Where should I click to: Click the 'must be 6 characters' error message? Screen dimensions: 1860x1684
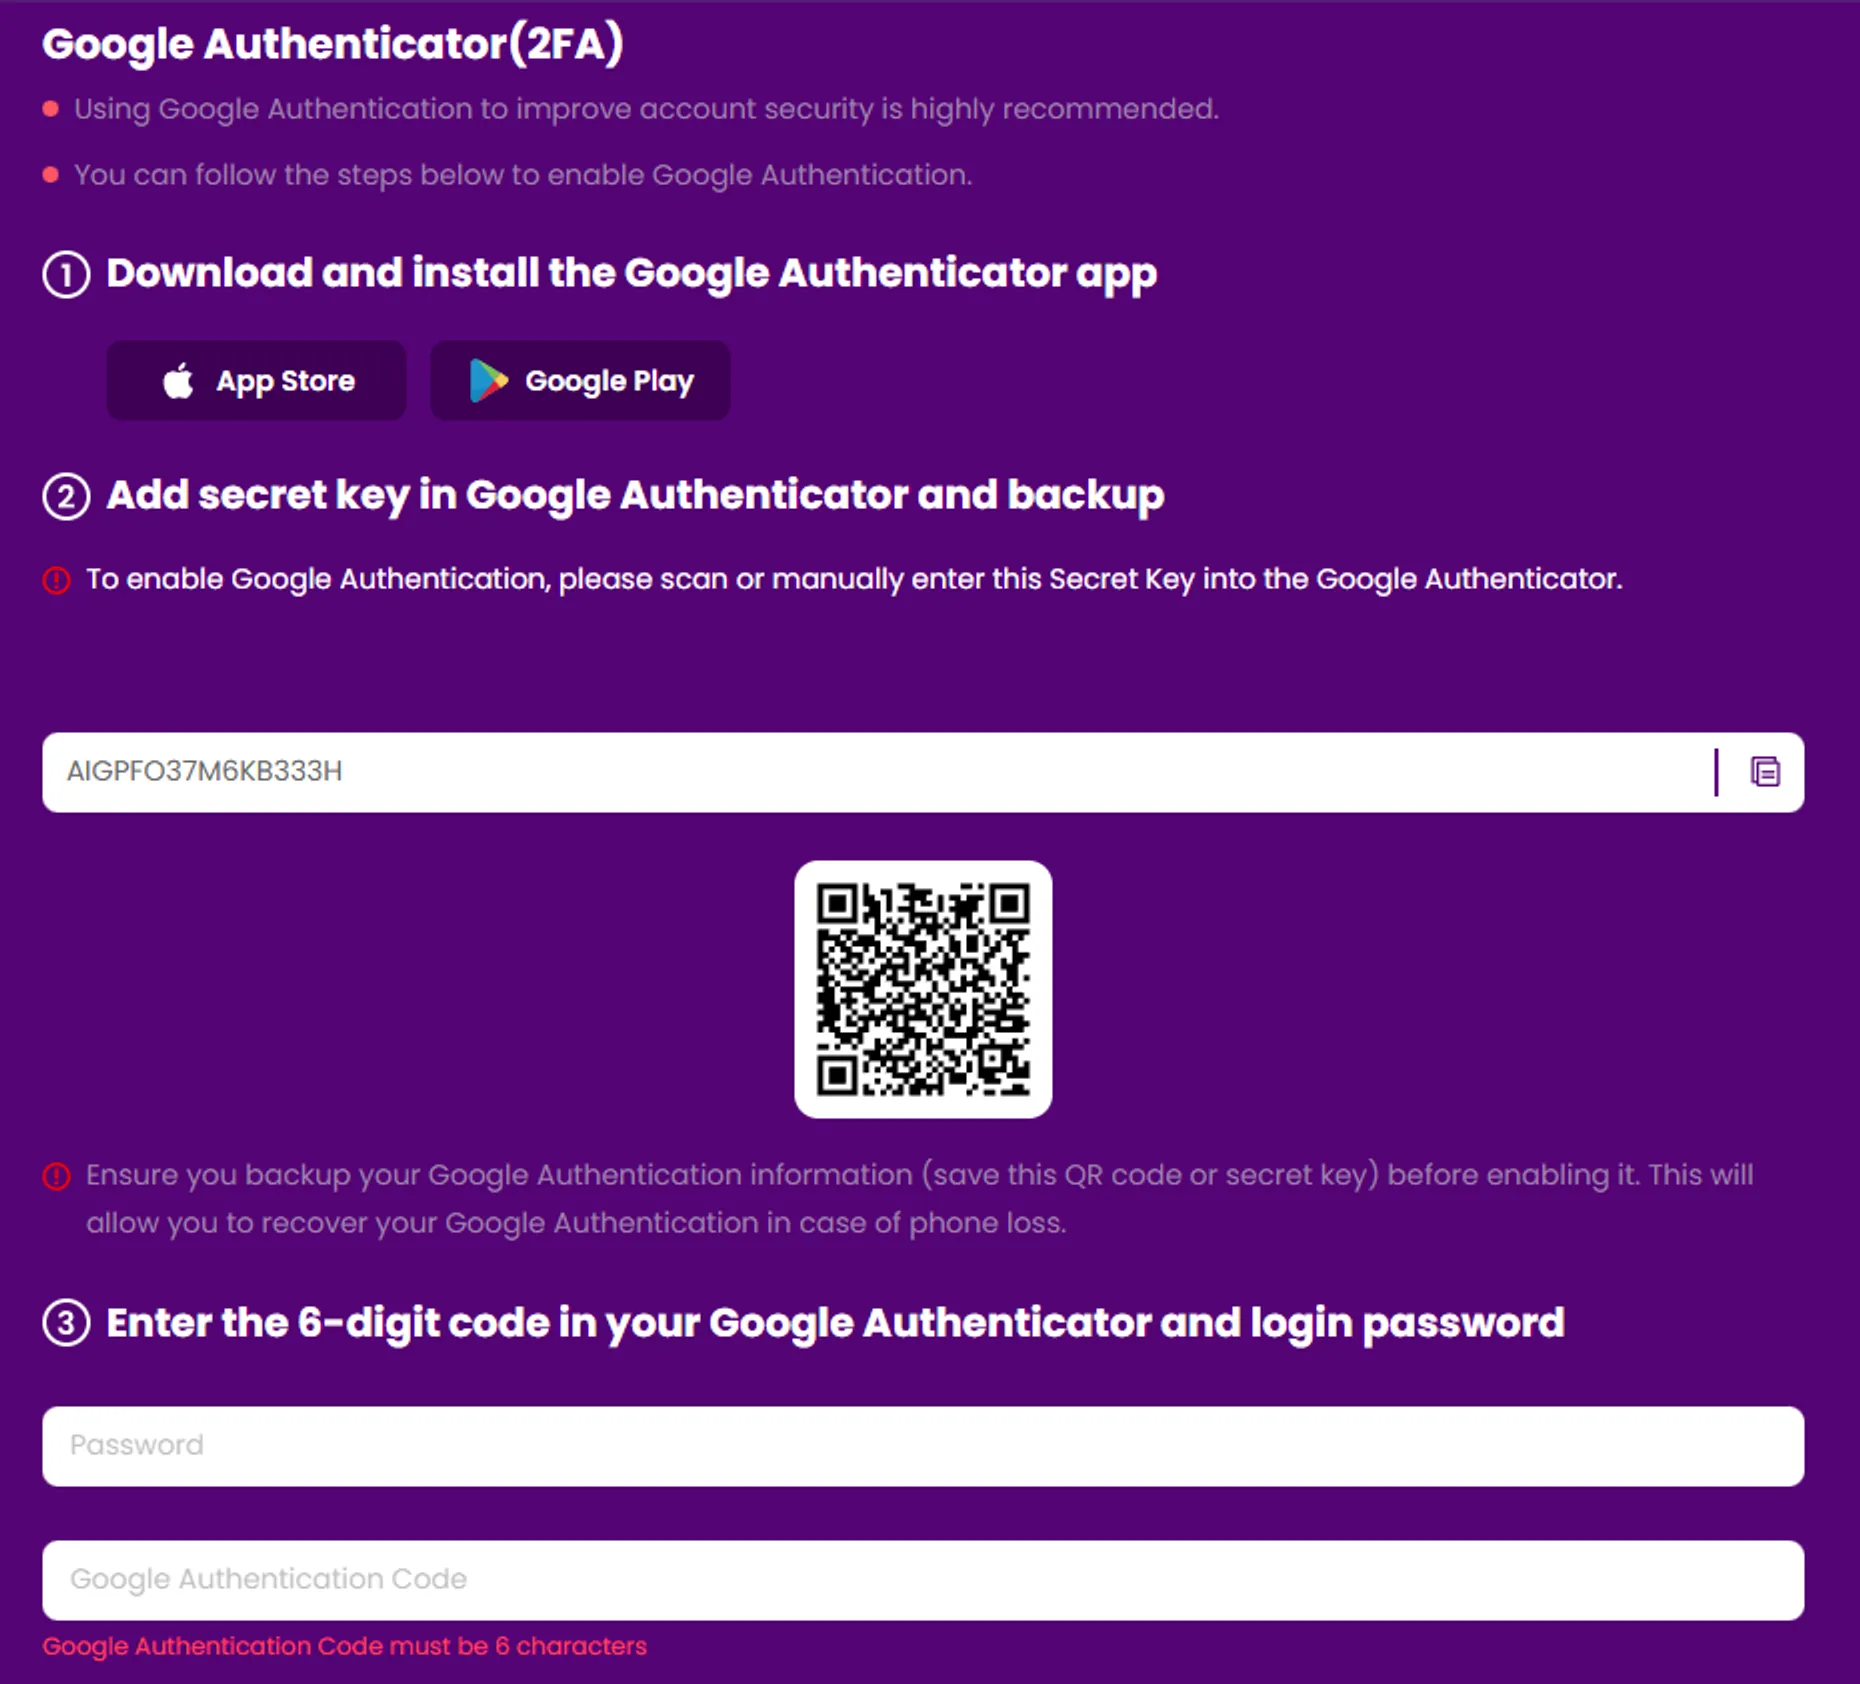[x=345, y=1646]
